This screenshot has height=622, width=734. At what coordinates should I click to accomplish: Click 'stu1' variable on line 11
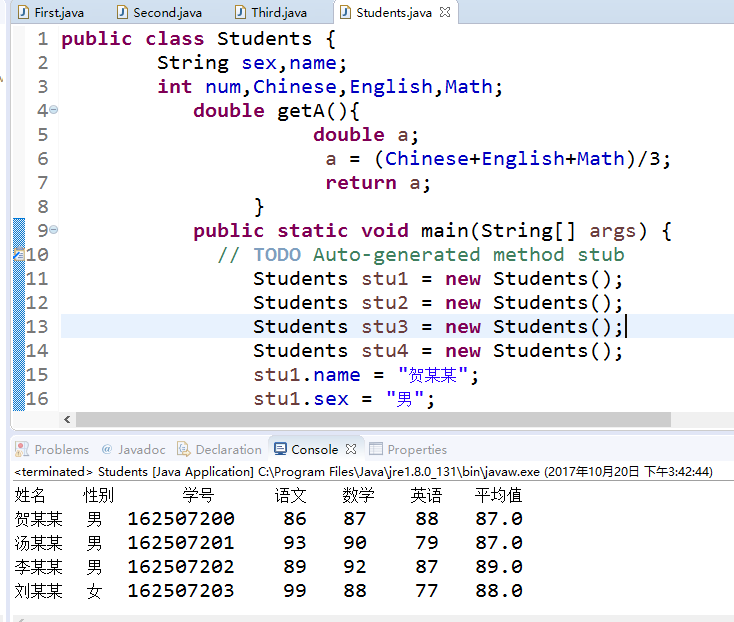tap(385, 279)
